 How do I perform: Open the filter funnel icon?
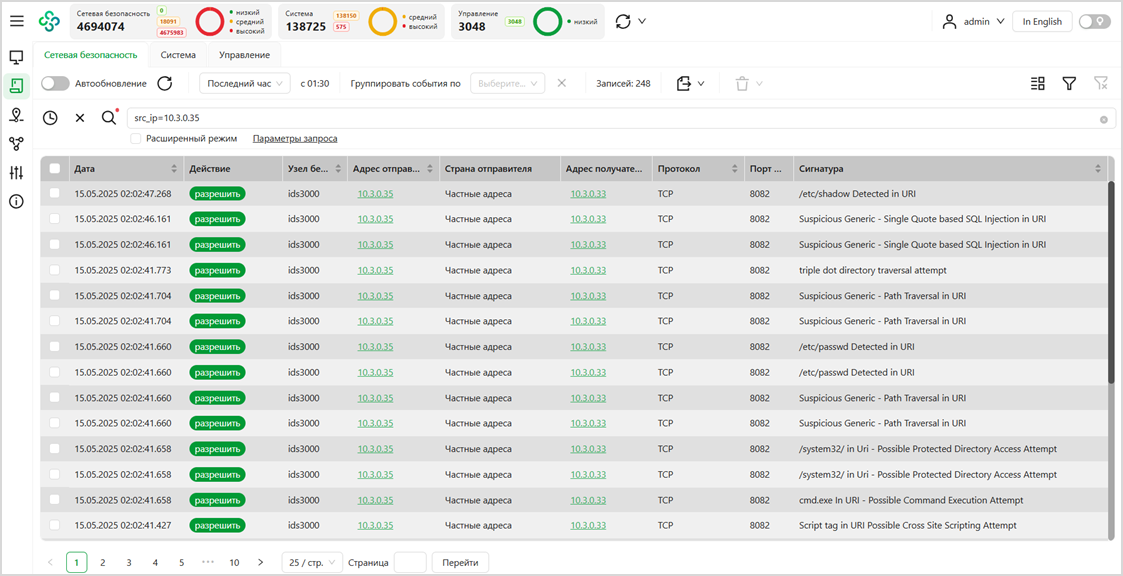[x=1069, y=84]
